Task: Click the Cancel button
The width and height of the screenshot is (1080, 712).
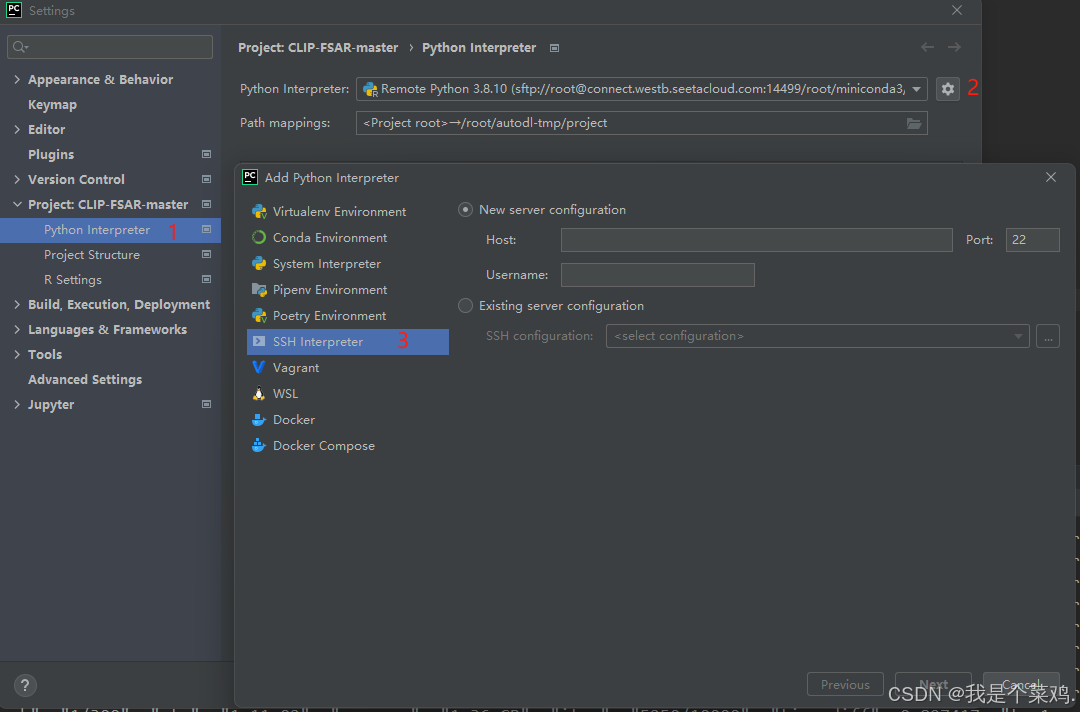Action: click(x=1021, y=684)
